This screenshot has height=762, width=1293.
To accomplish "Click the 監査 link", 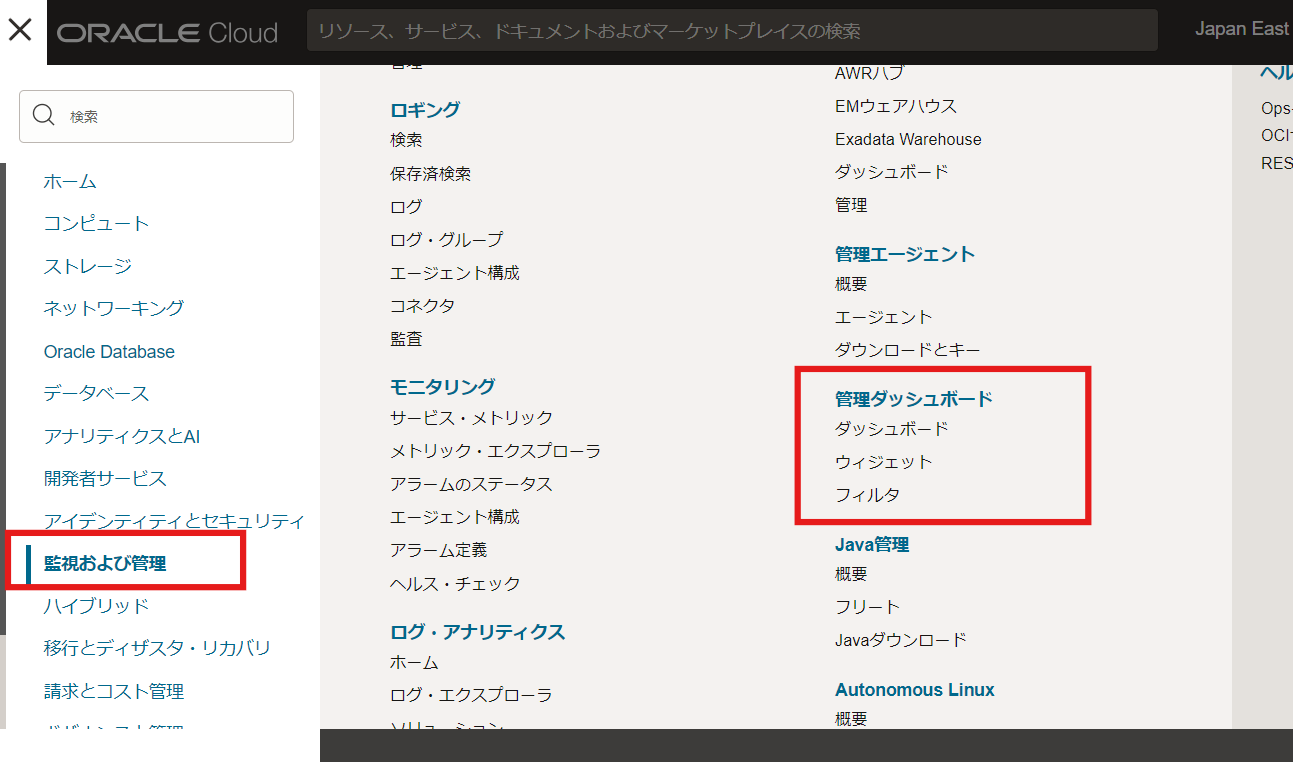I will (x=406, y=339).
